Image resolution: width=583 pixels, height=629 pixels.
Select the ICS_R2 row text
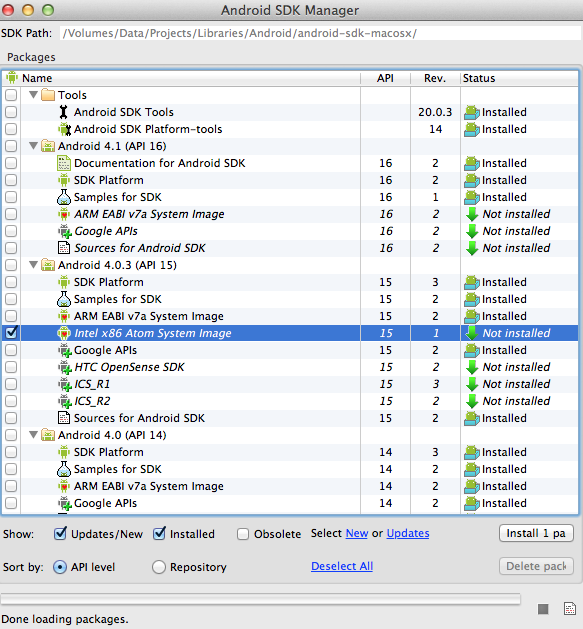pyautogui.click(x=92, y=401)
